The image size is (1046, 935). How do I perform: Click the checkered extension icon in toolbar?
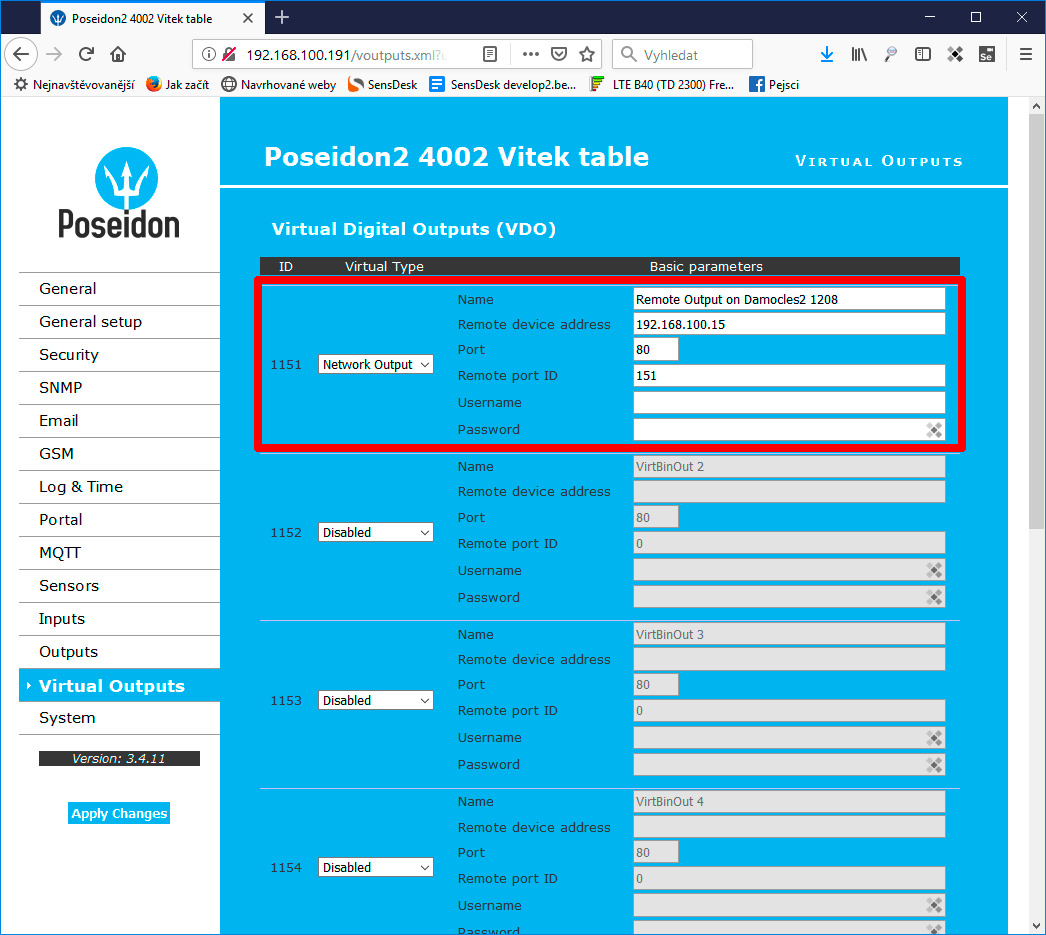pyautogui.click(x=955, y=54)
